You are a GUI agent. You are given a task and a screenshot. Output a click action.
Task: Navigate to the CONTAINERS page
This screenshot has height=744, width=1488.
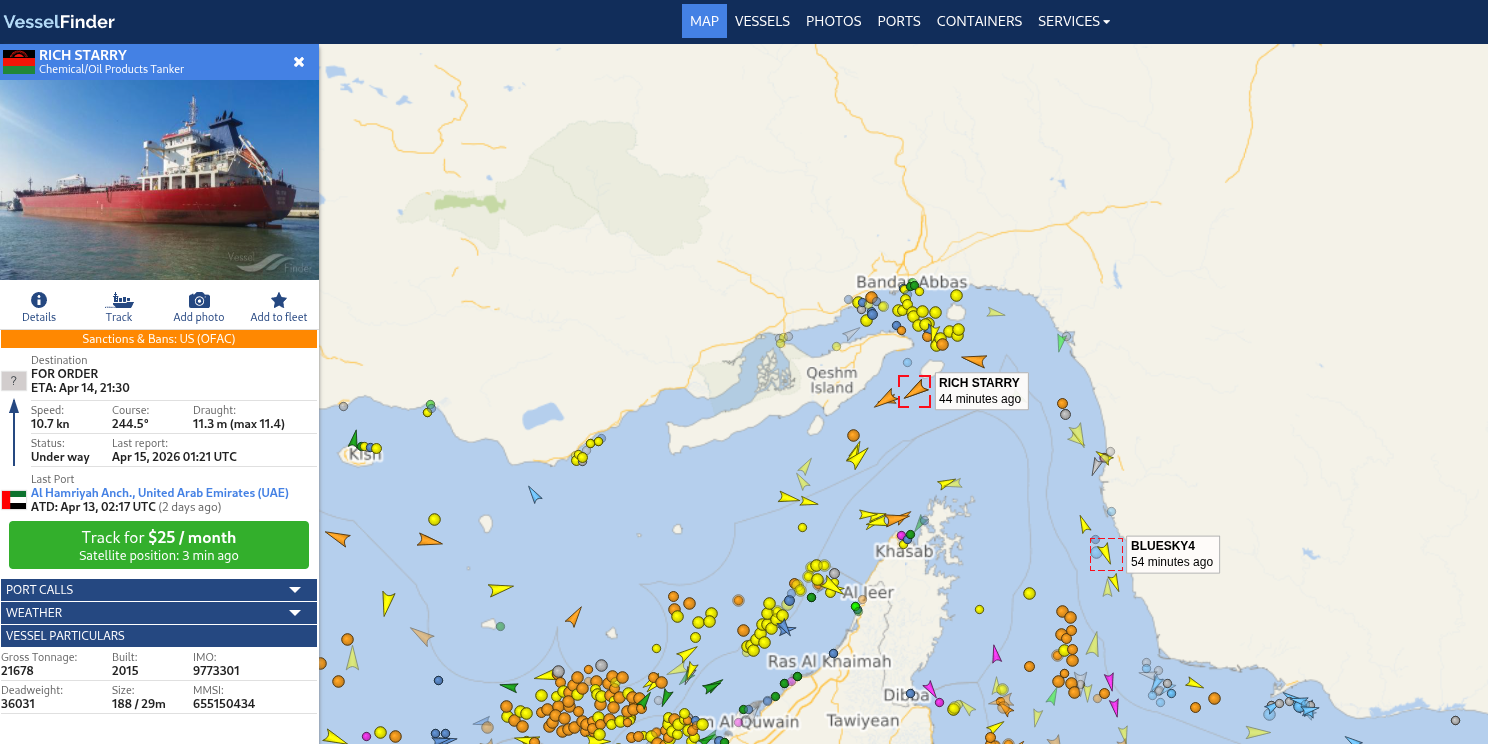979,21
